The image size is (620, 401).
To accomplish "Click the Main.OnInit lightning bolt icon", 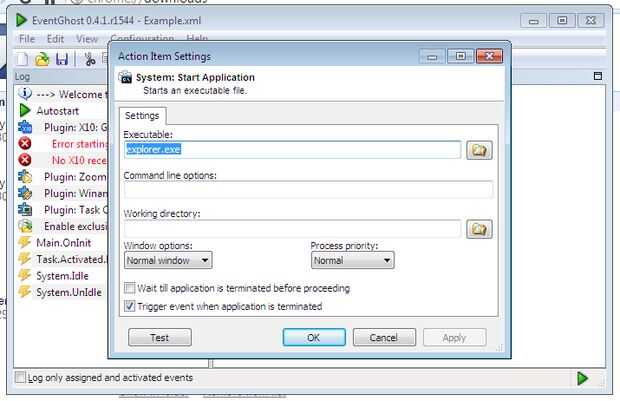I will pos(25,242).
